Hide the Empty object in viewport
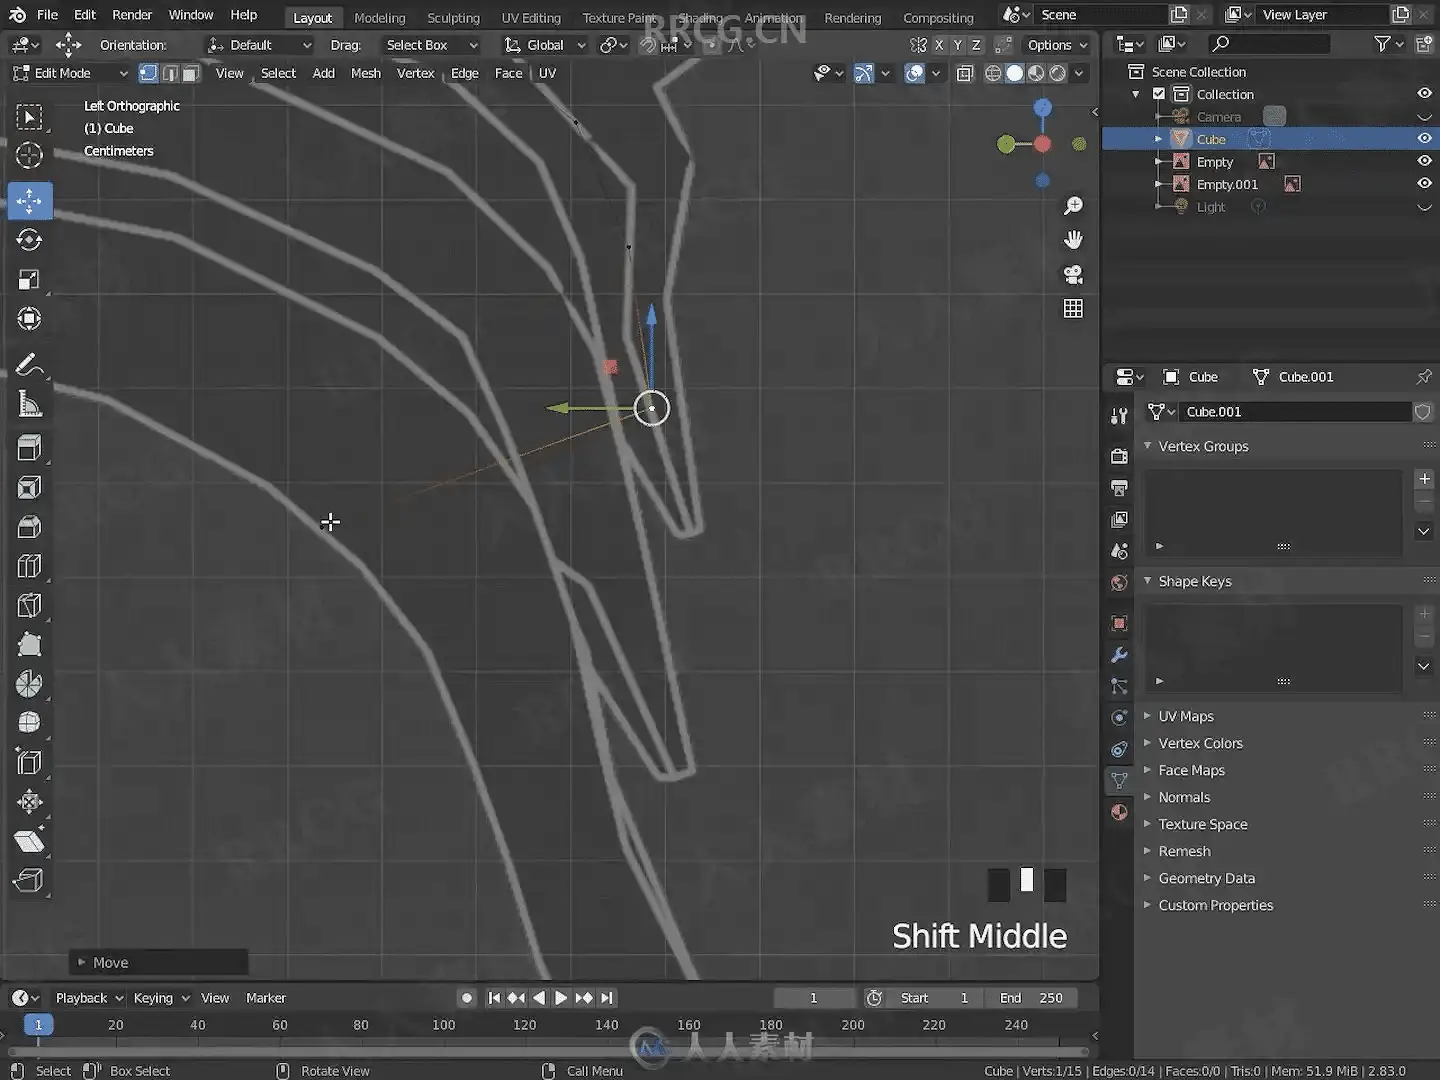This screenshot has width=1440, height=1080. pos(1424,161)
